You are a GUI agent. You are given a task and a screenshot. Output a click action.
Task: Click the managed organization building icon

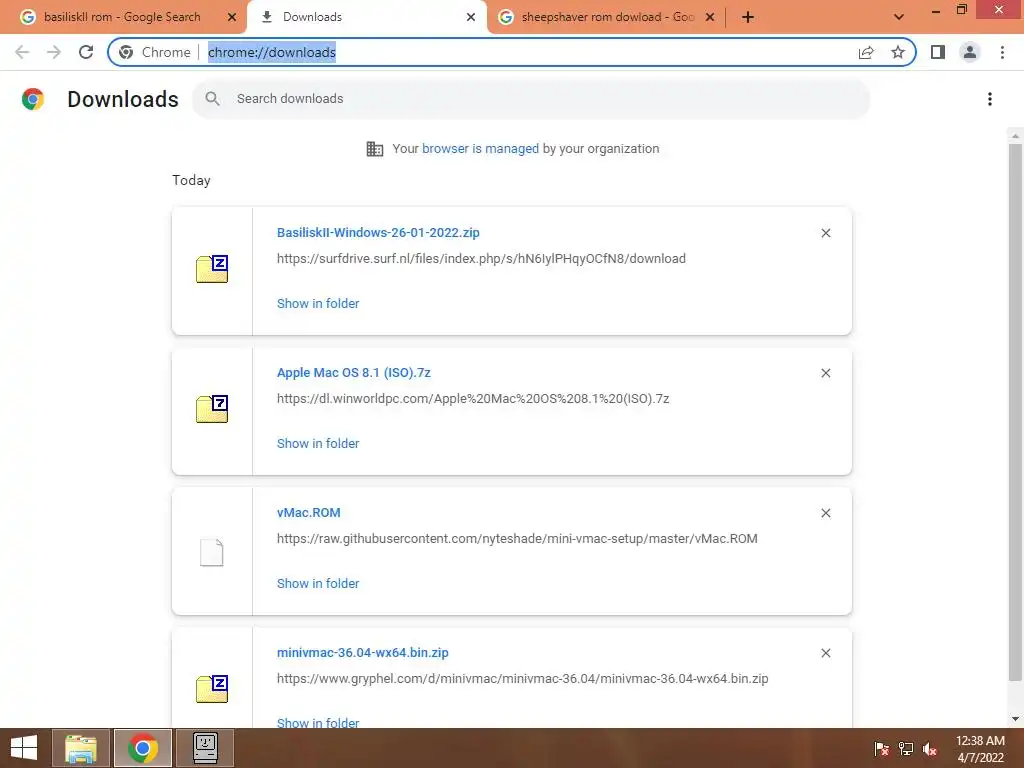(x=374, y=149)
